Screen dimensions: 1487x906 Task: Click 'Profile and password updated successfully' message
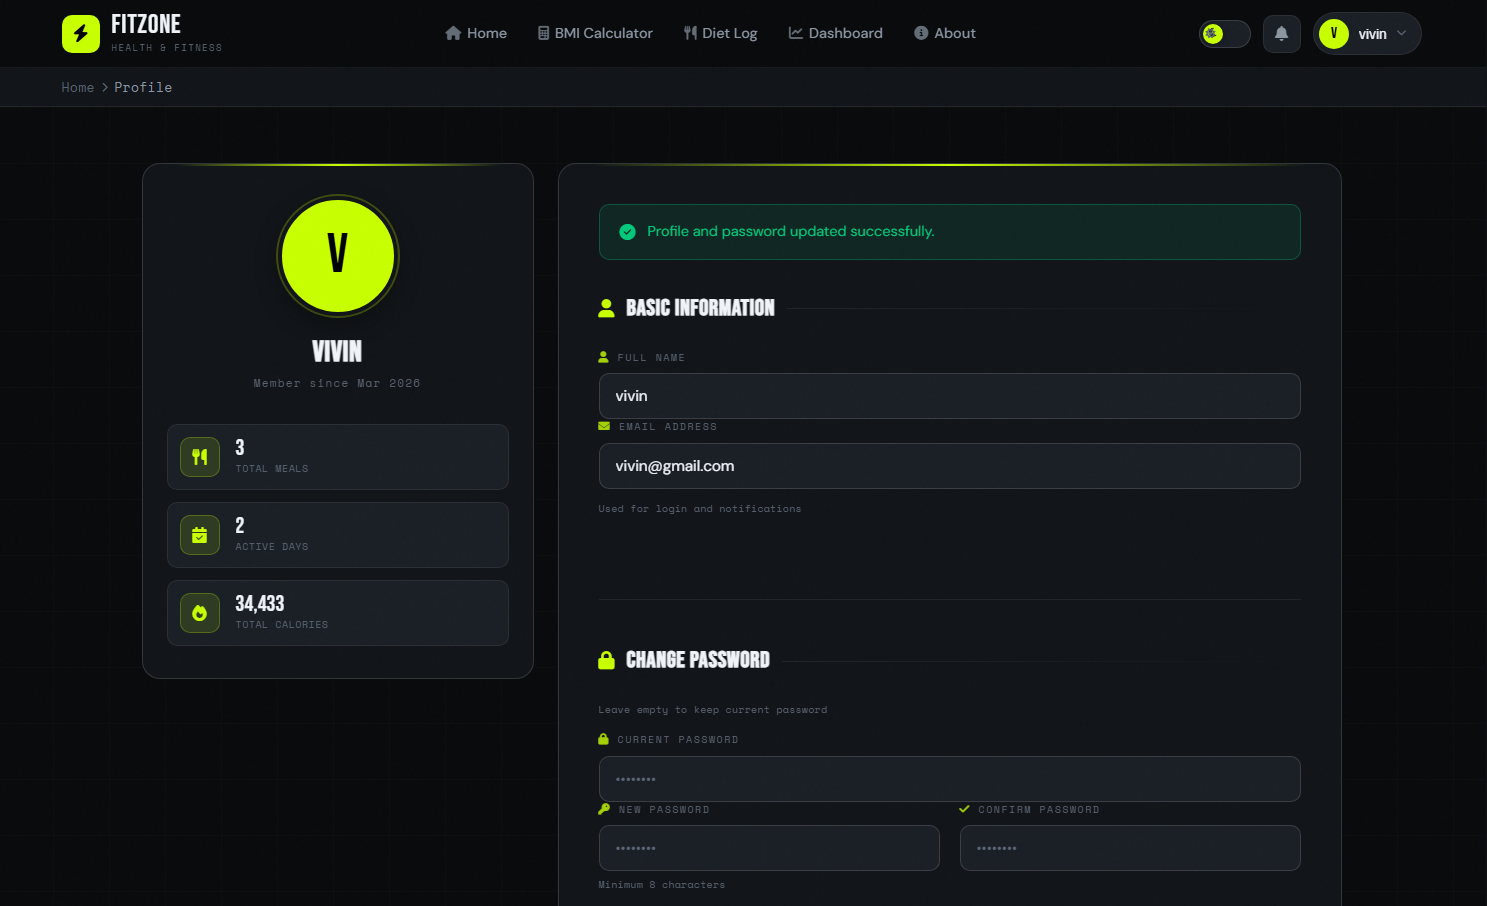click(791, 232)
